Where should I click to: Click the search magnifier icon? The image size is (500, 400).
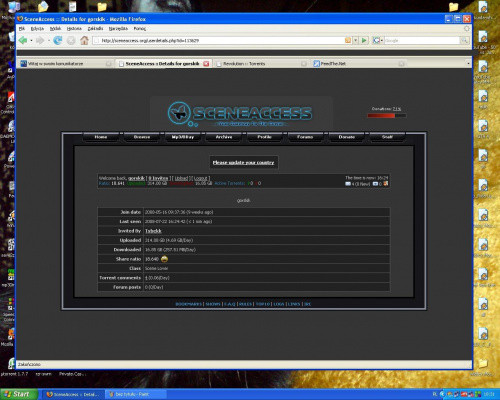464,40
